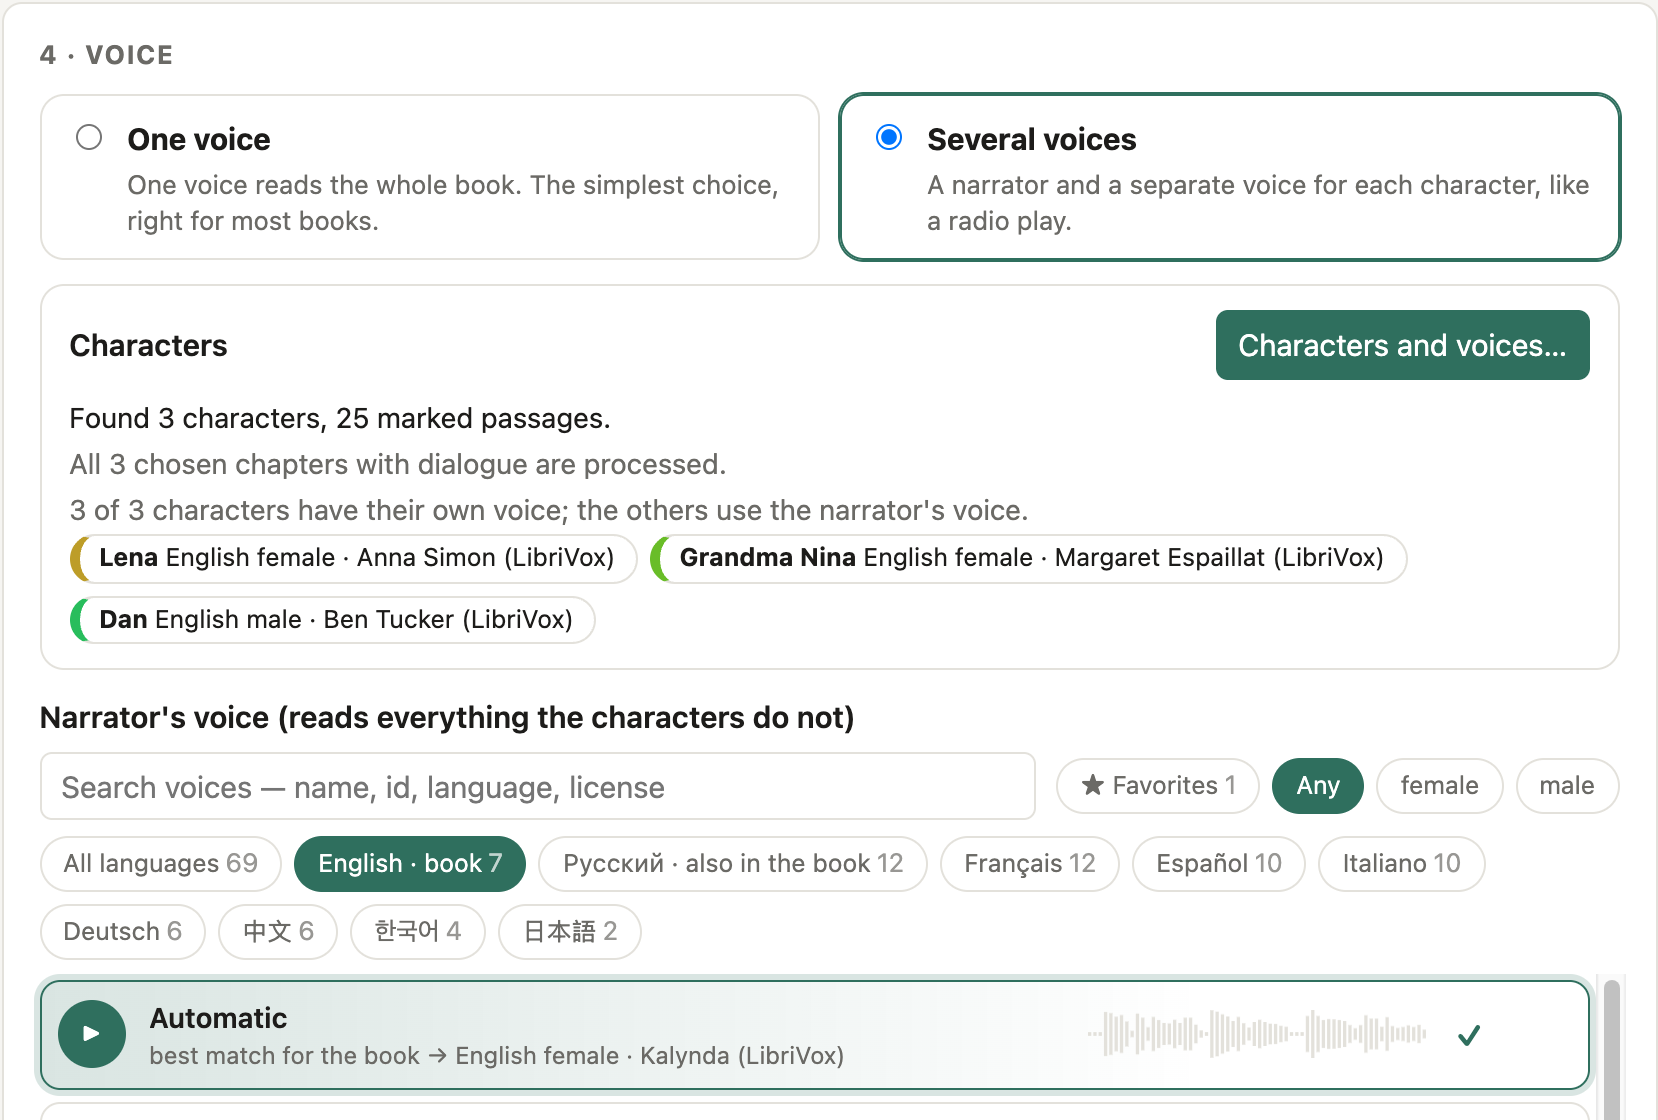Viewport: 1658px width, 1120px height.
Task: Select the Deutsch language filter
Action: (123, 932)
